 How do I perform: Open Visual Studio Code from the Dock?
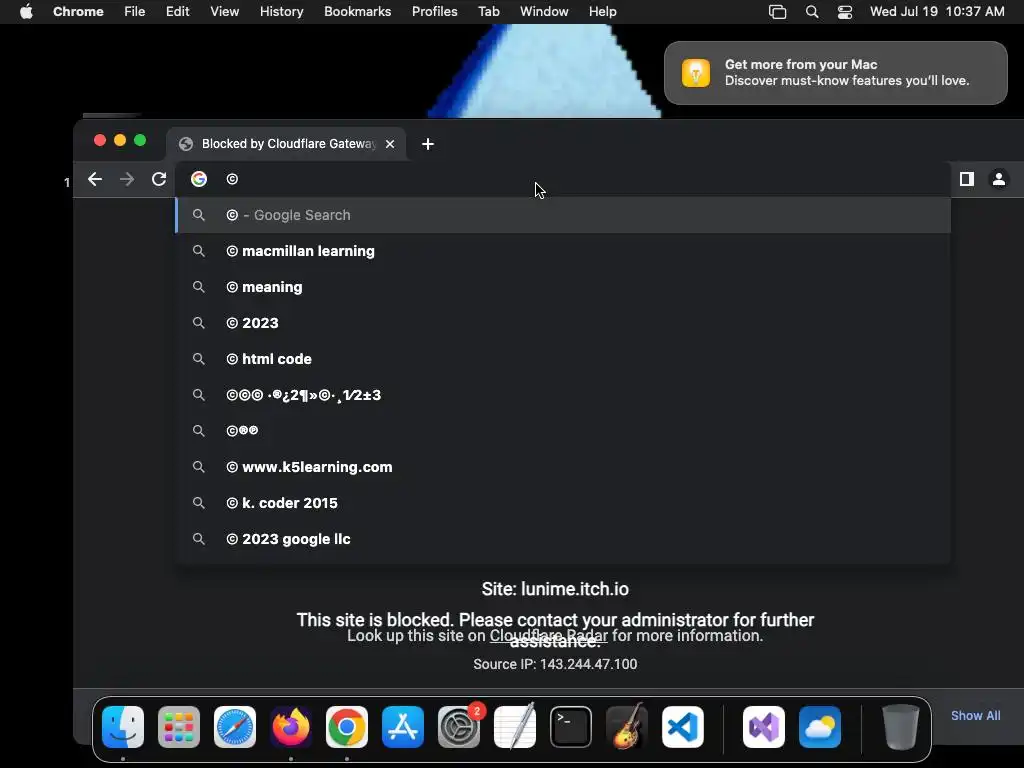(x=683, y=727)
